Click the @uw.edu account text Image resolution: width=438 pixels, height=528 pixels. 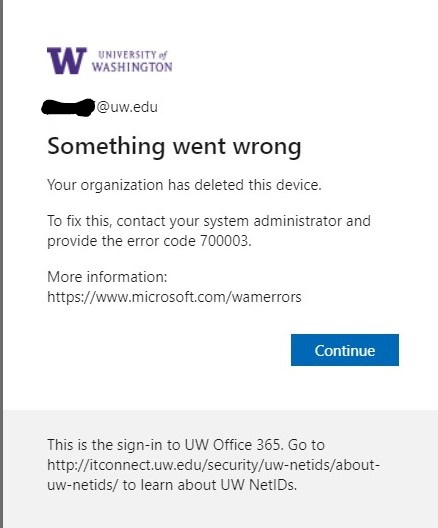[x=127, y=107]
